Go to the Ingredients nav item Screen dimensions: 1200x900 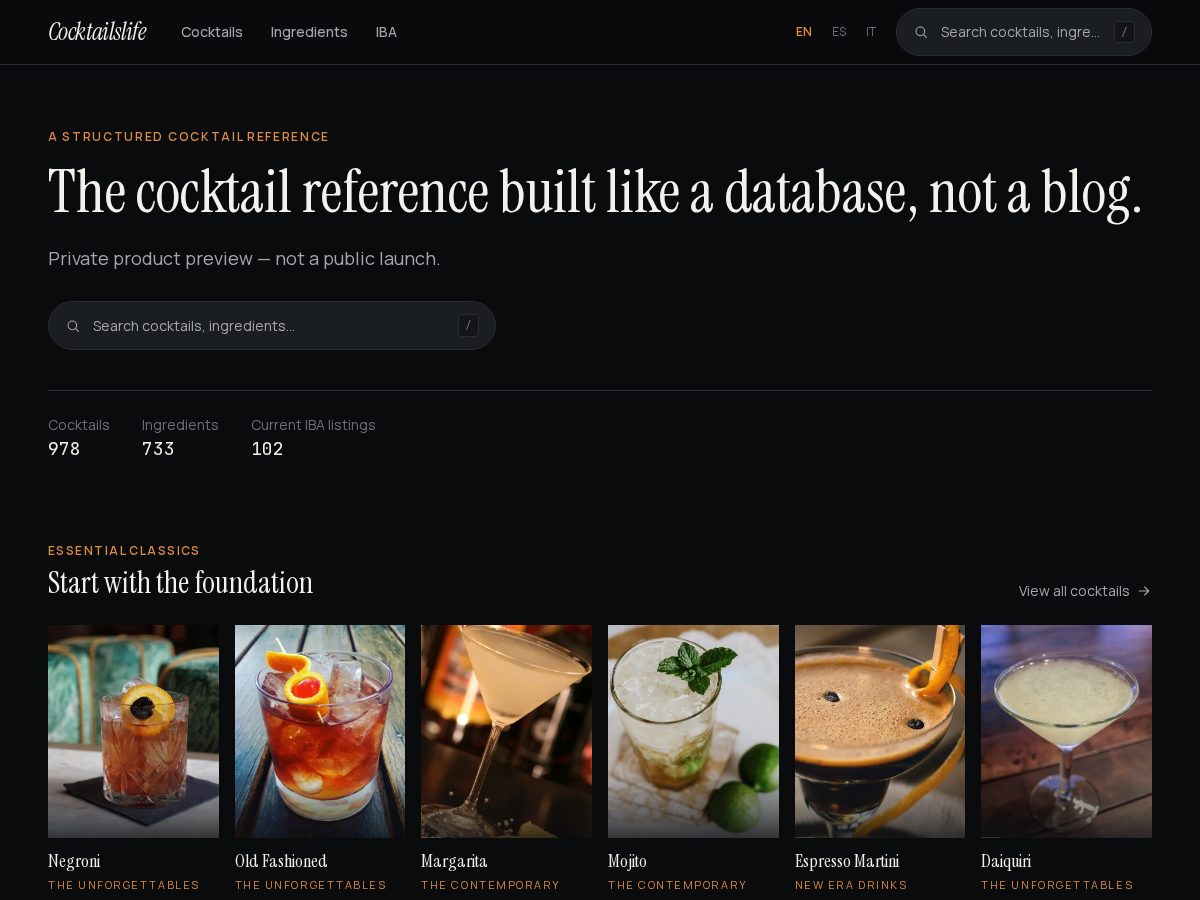[x=309, y=32]
